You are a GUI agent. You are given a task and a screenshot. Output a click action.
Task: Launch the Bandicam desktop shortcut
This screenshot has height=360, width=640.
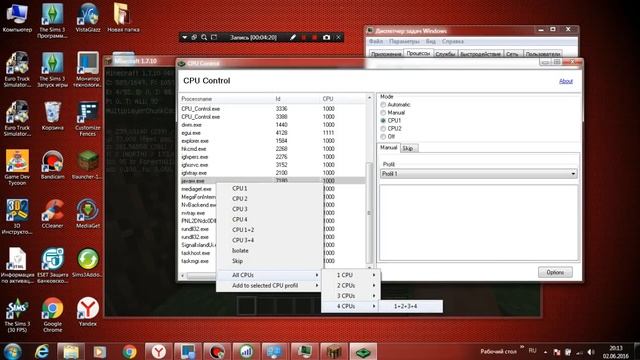click(52, 165)
